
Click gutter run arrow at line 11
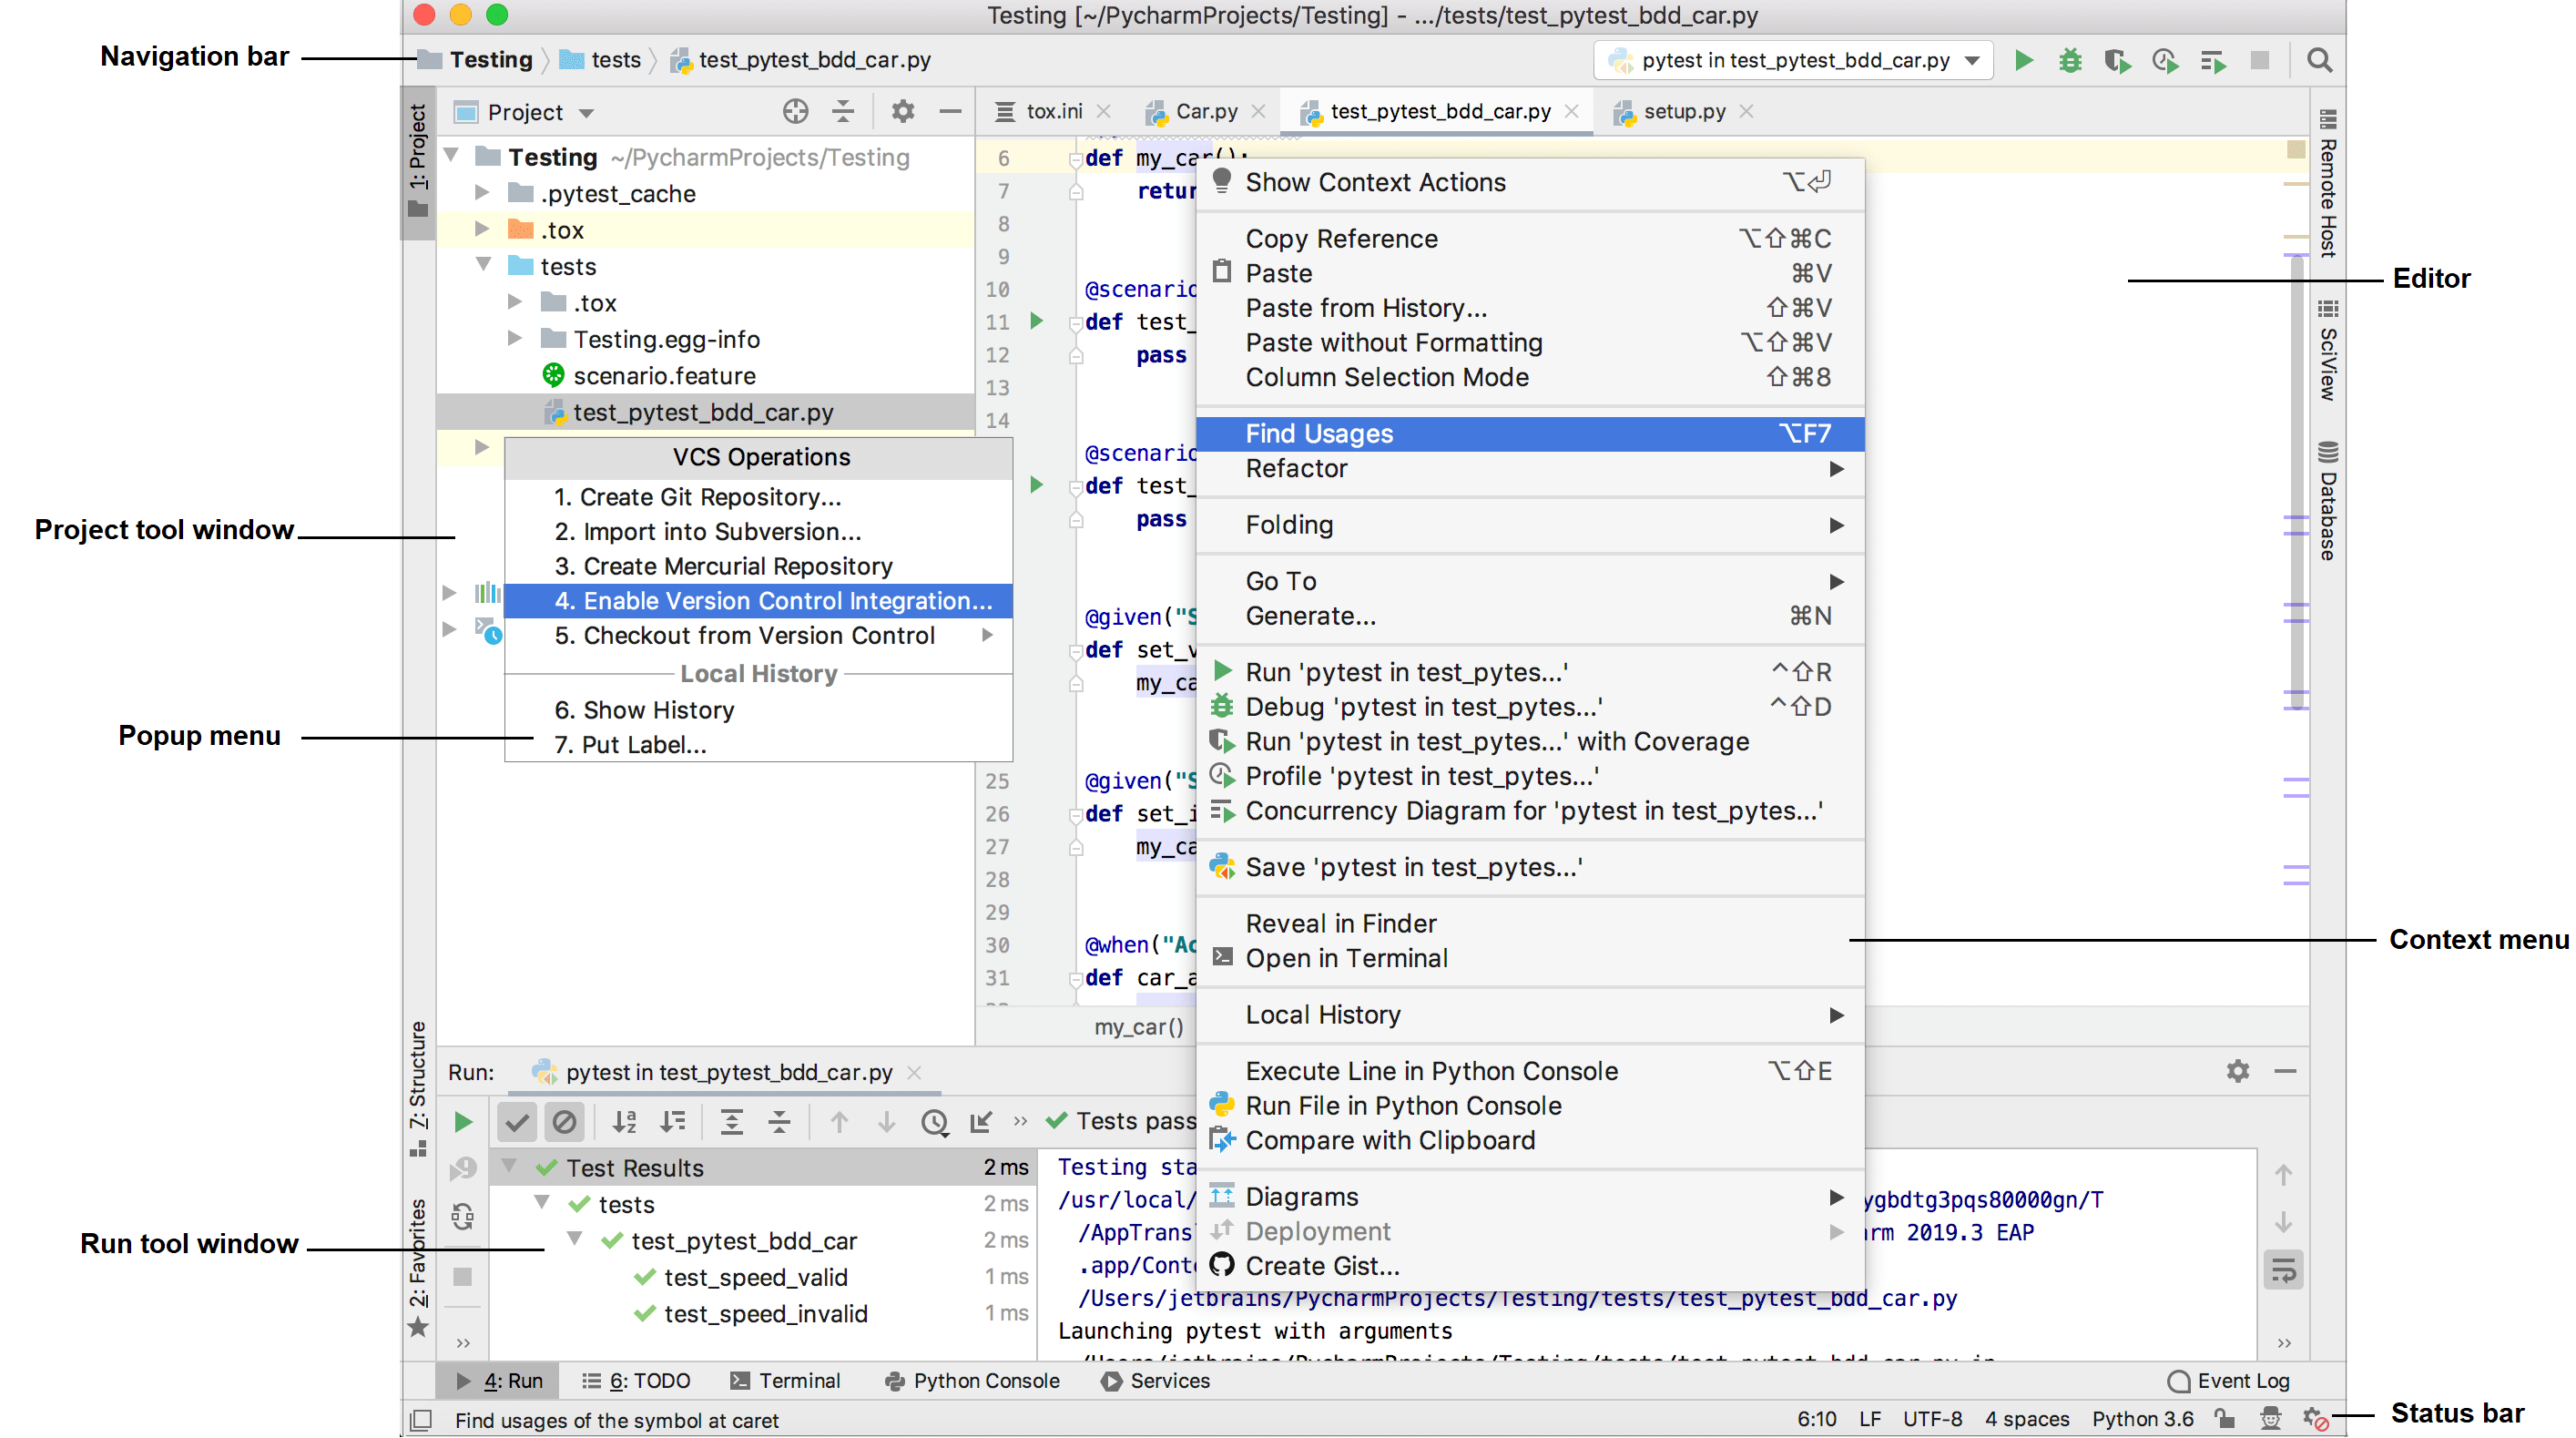pos(1037,321)
